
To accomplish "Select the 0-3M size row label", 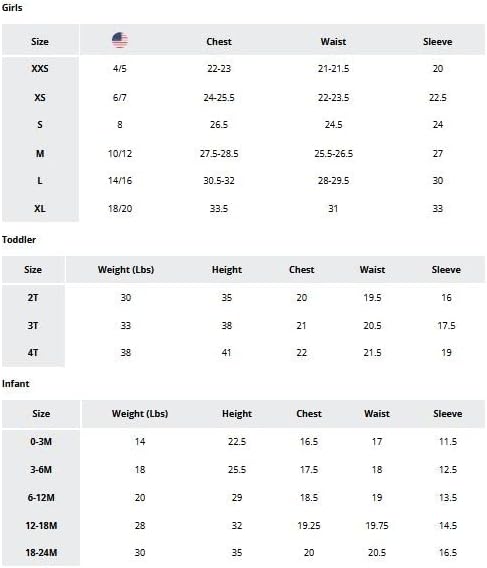I will coord(41,442).
